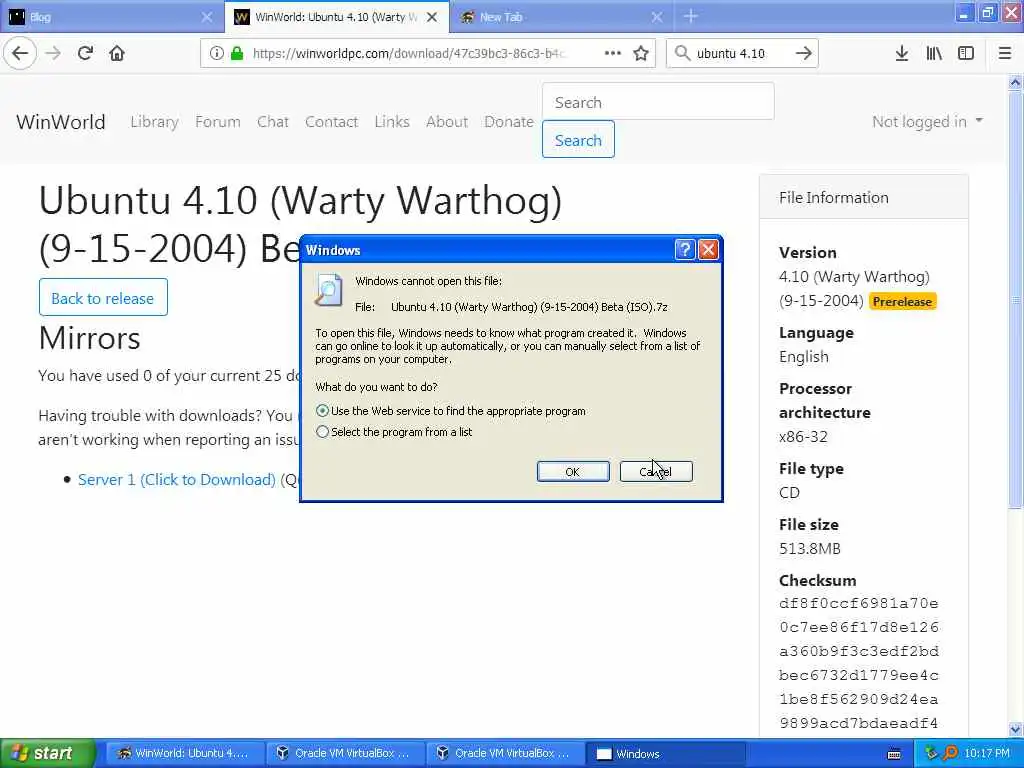Switch to first Oracle VM VirtualBox taskbar button
Image resolution: width=1024 pixels, height=768 pixels.
pyautogui.click(x=345, y=753)
